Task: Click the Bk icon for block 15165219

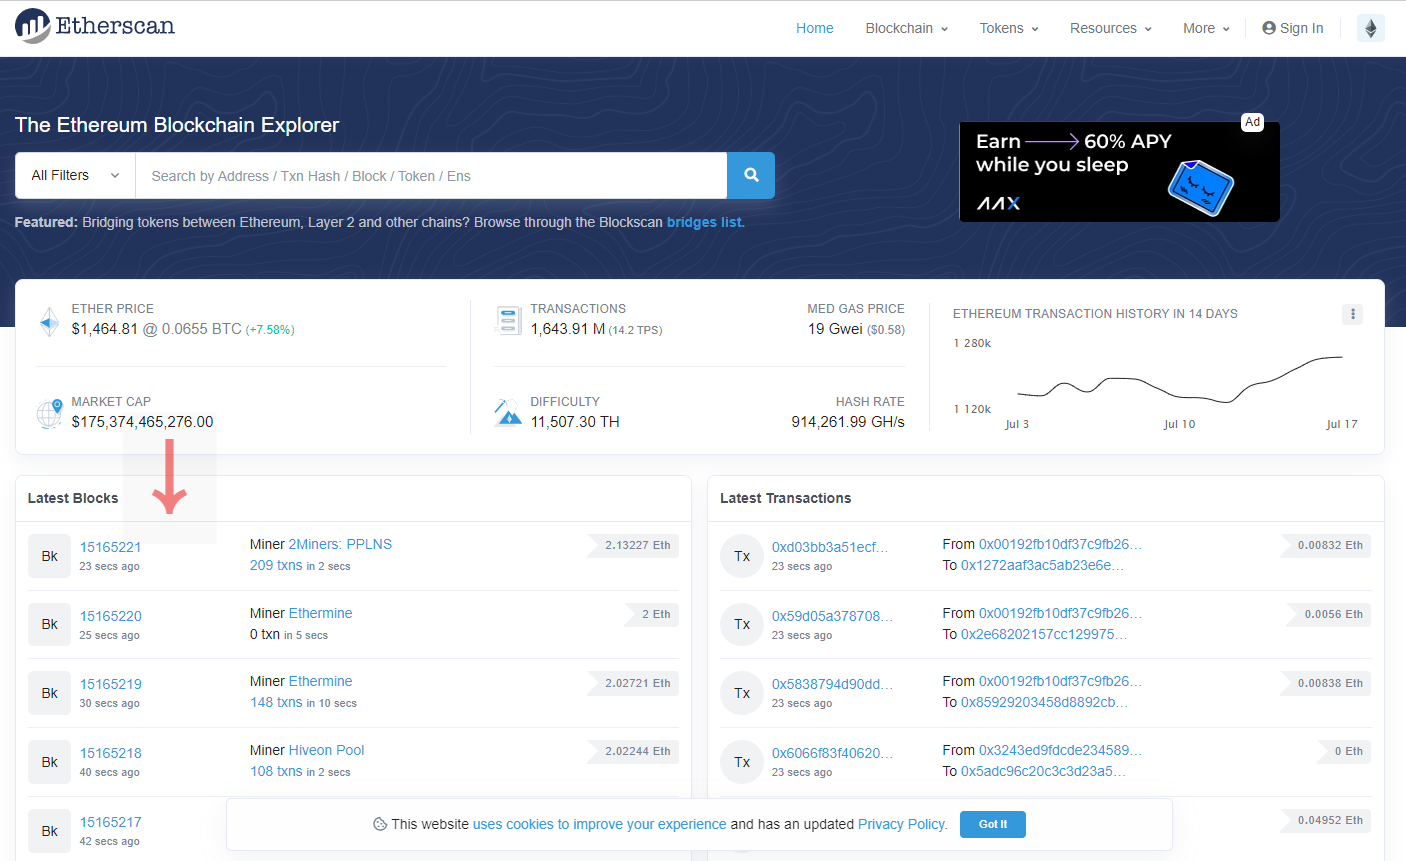Action: click(50, 693)
